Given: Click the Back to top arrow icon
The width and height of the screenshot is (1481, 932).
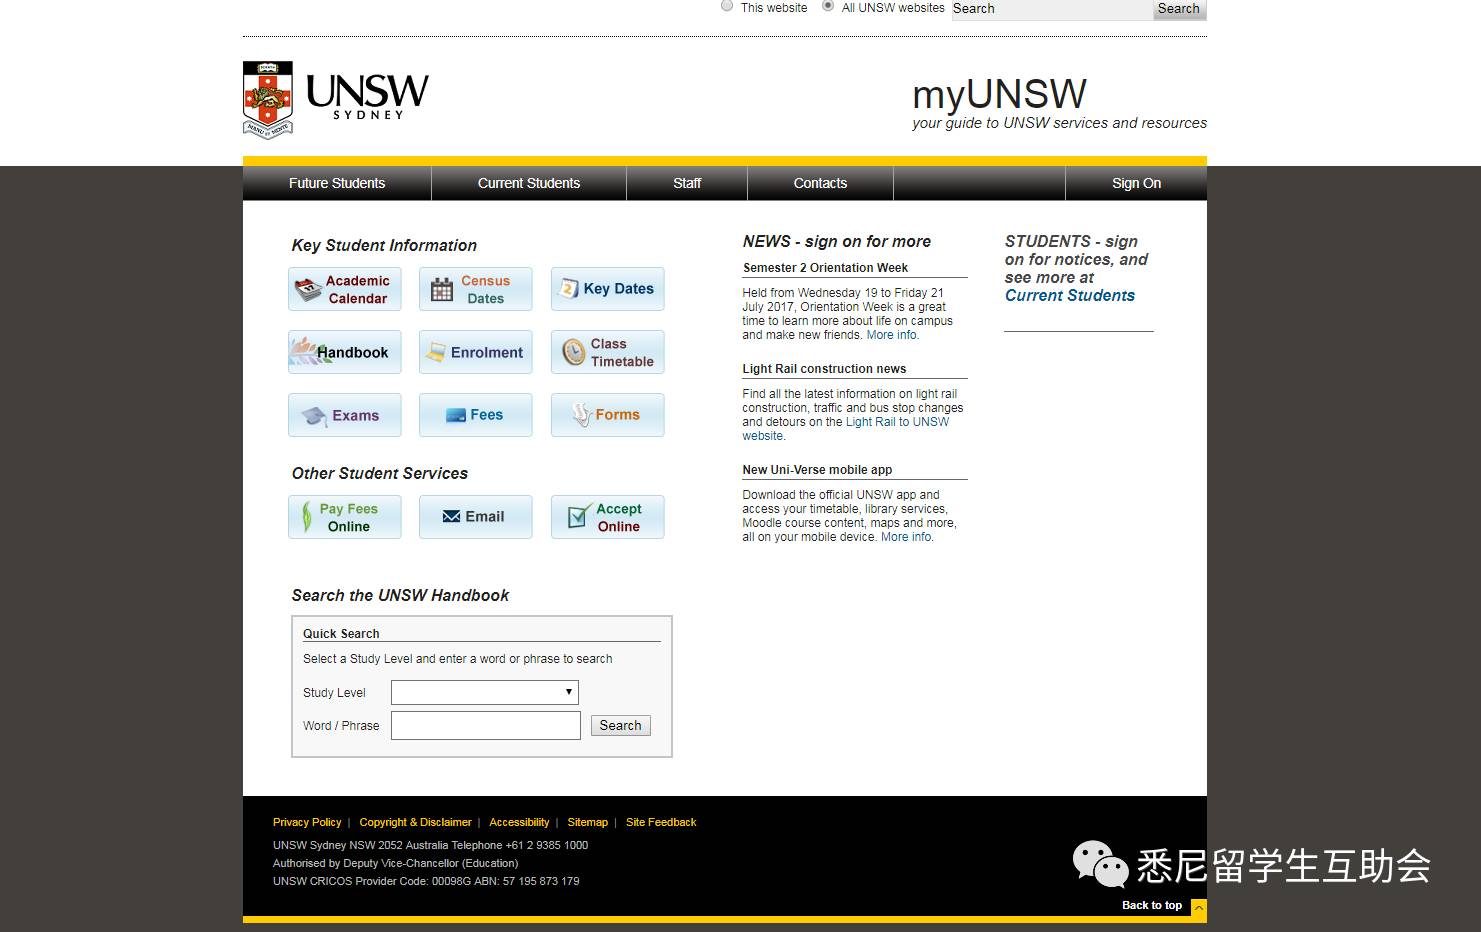Looking at the screenshot, I should pos(1199,908).
